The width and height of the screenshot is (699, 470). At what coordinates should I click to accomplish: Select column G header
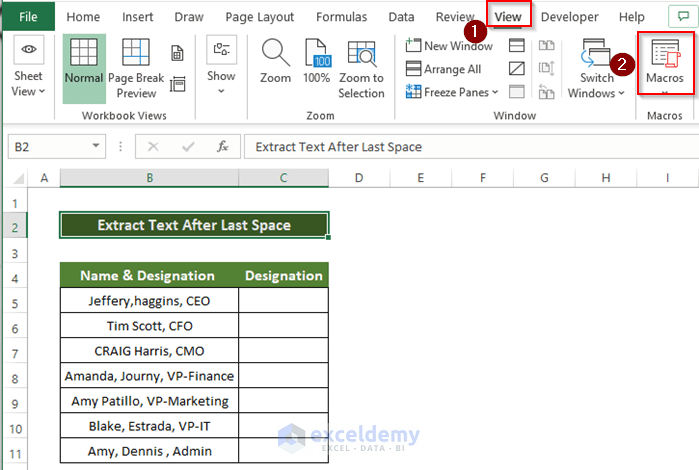tap(544, 178)
